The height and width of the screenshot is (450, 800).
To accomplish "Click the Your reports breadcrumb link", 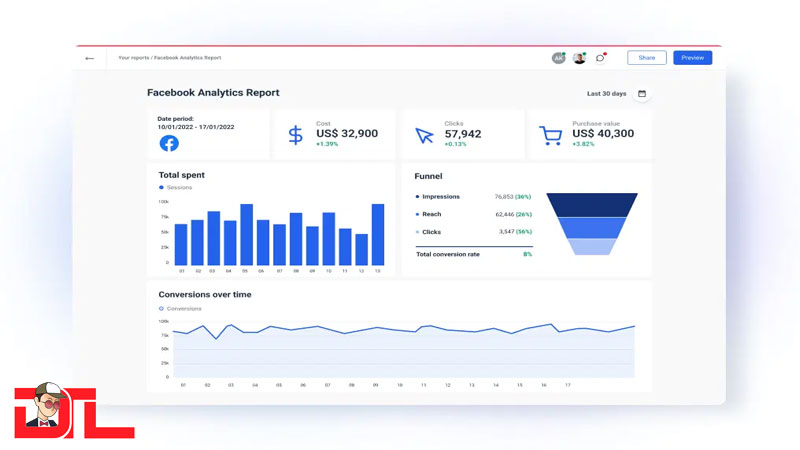I will click(x=134, y=58).
